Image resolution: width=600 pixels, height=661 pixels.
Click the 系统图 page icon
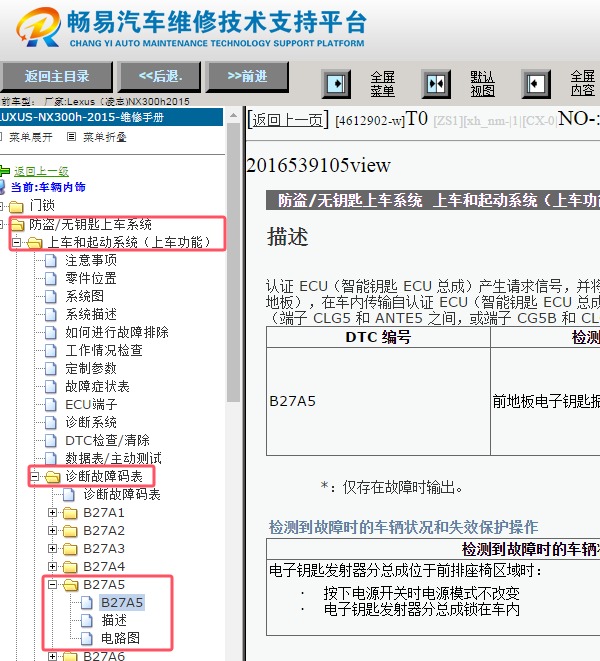click(51, 296)
